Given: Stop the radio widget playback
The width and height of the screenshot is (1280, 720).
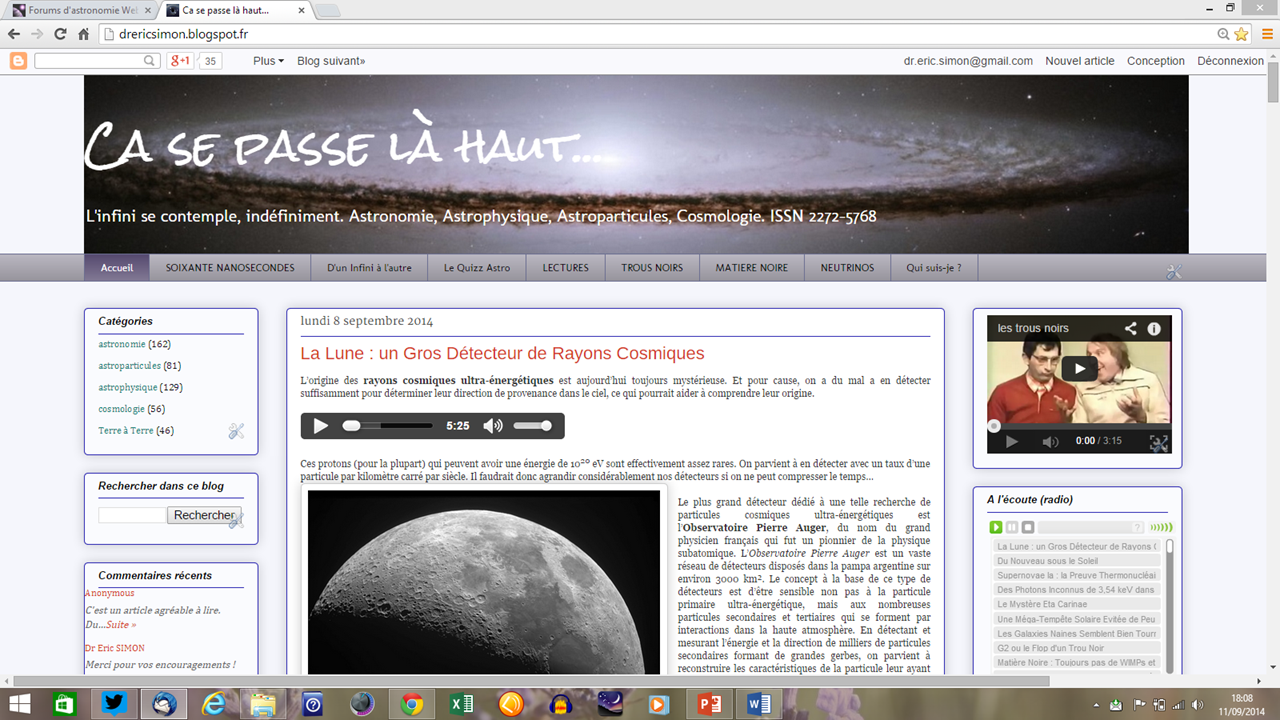Looking at the screenshot, I should click(x=1028, y=527).
